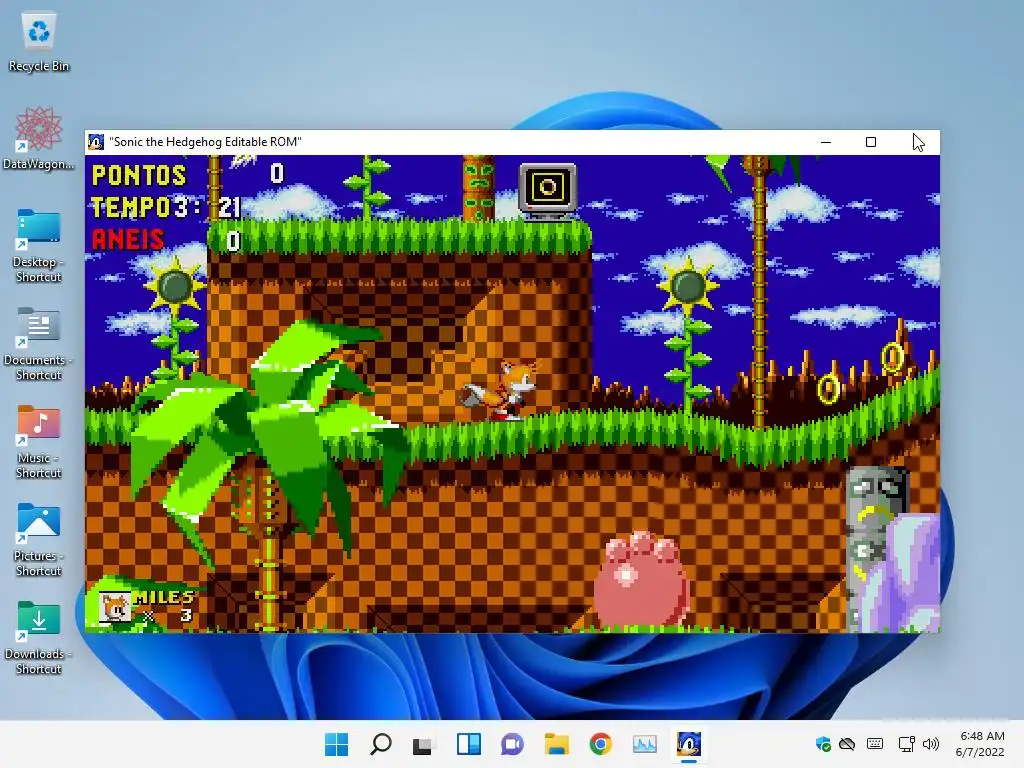Open the DataWagon desktop shortcut
Screen dimensions: 1024x768
pyautogui.click(x=39, y=138)
